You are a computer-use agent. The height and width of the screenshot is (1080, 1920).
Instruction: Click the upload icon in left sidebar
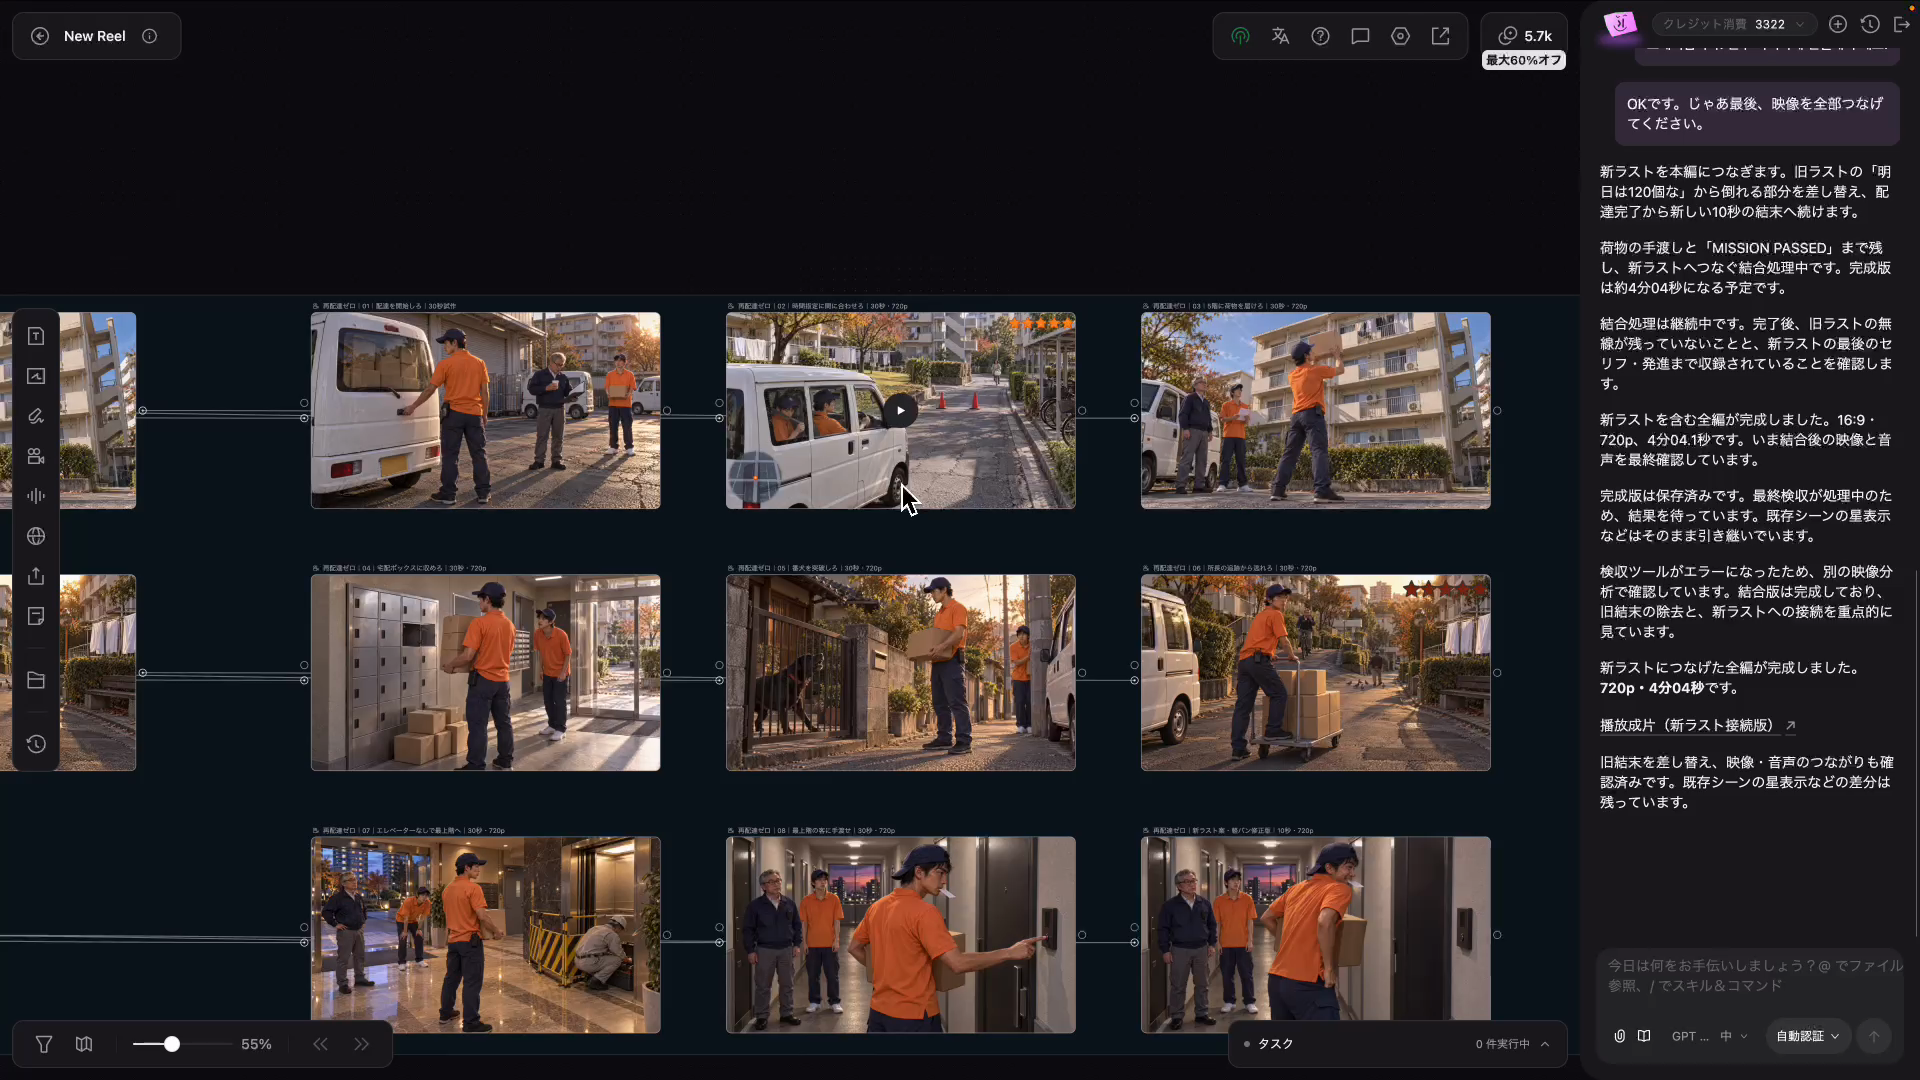pos(36,576)
